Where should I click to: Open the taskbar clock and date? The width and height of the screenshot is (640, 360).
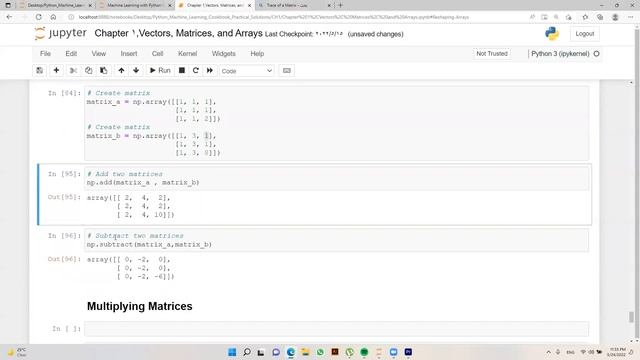616,352
